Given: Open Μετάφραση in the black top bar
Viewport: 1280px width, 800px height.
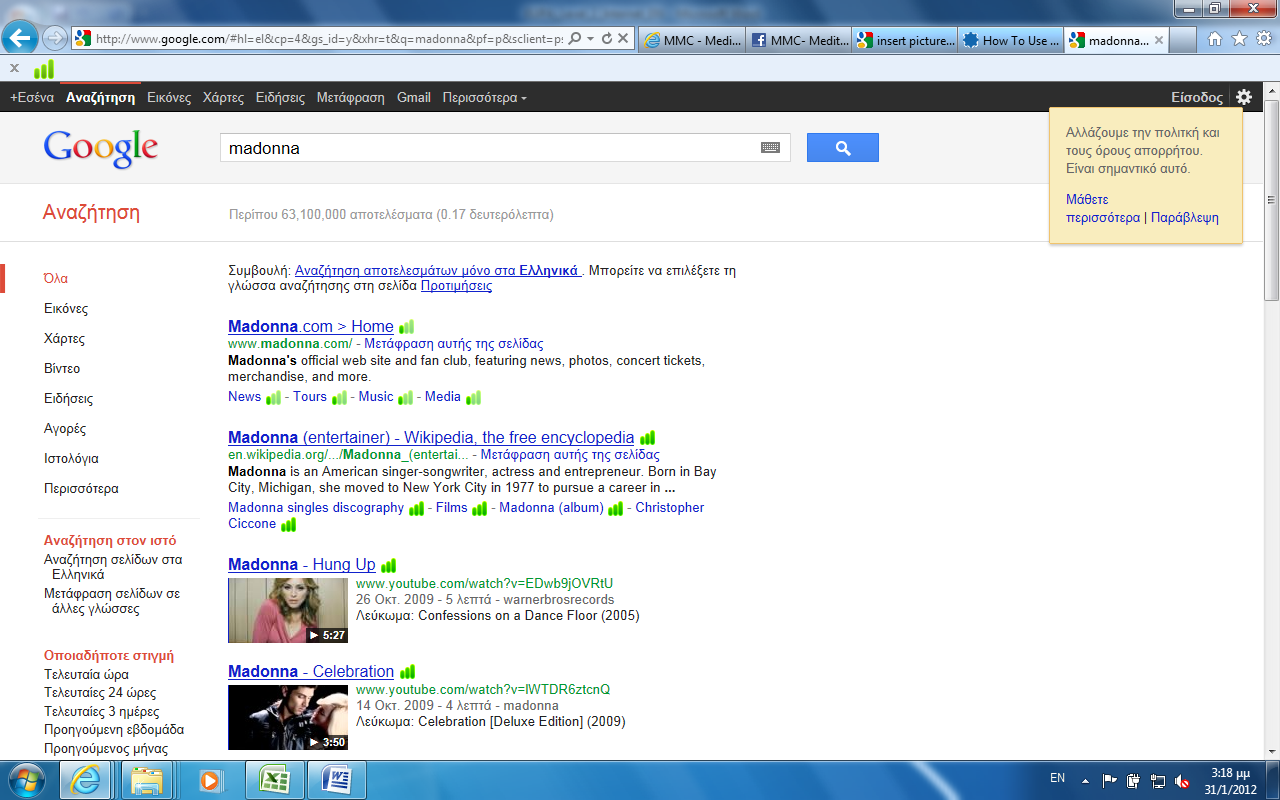Looking at the screenshot, I should [351, 98].
